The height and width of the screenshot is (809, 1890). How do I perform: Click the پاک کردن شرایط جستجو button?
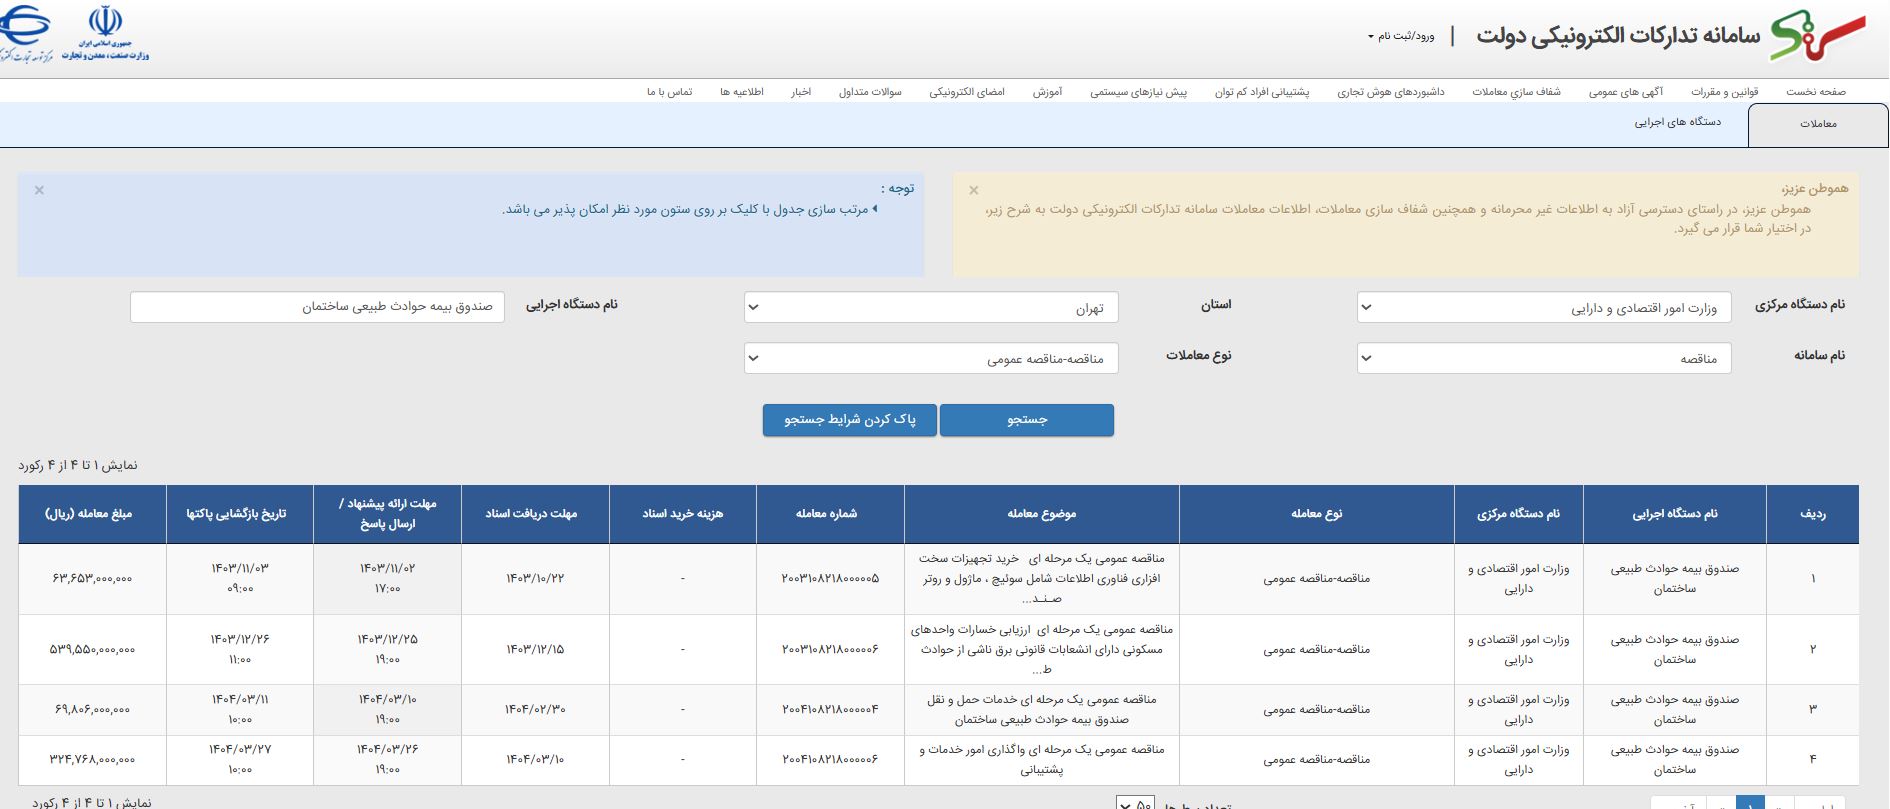point(849,420)
